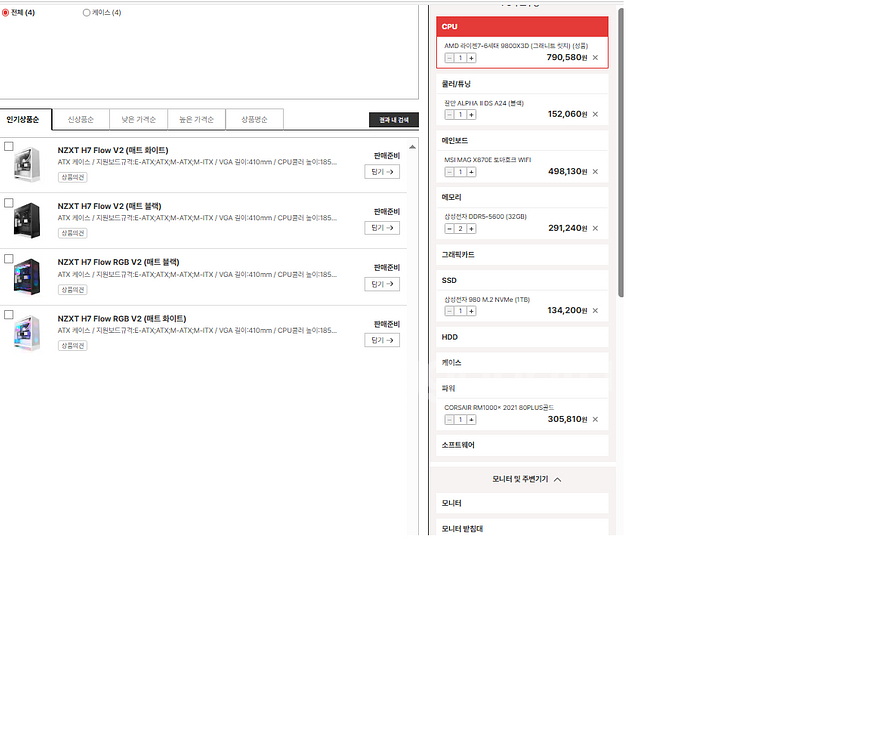Check the NZXT H7 Flow V2 (매트 블랙) checkbox
The height and width of the screenshot is (750, 870).
(9, 203)
